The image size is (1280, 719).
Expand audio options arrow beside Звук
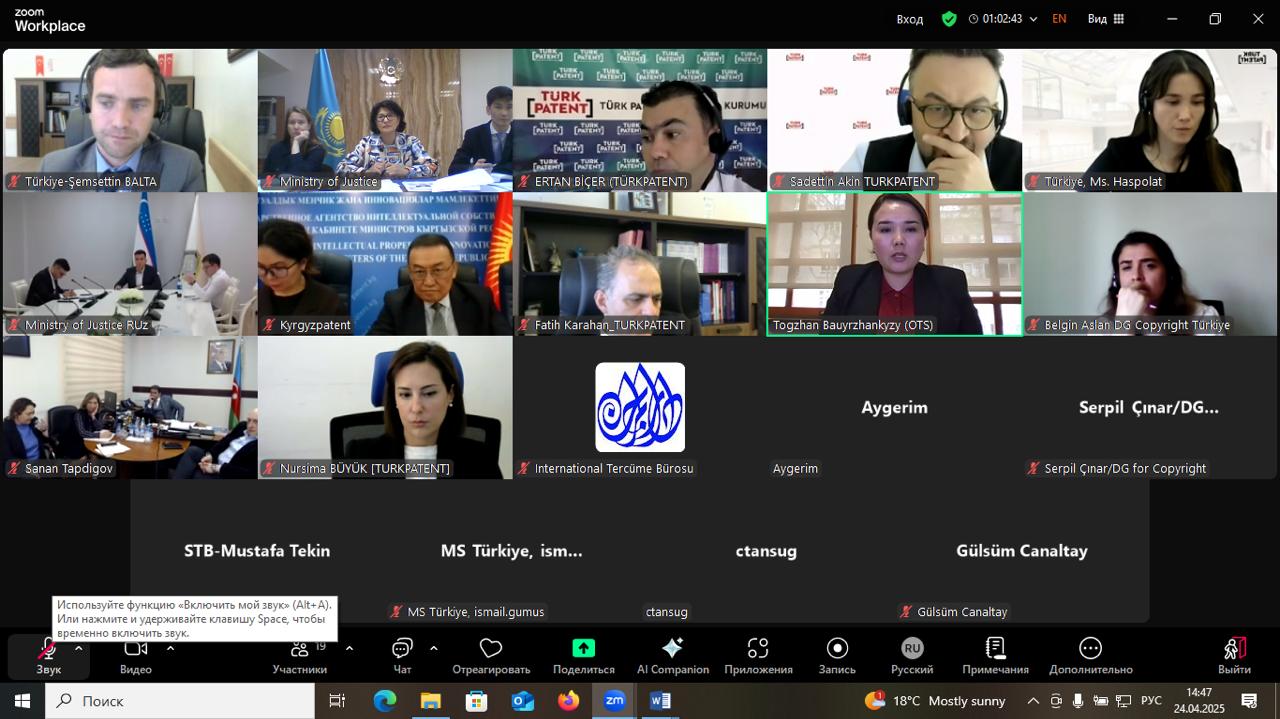78,648
